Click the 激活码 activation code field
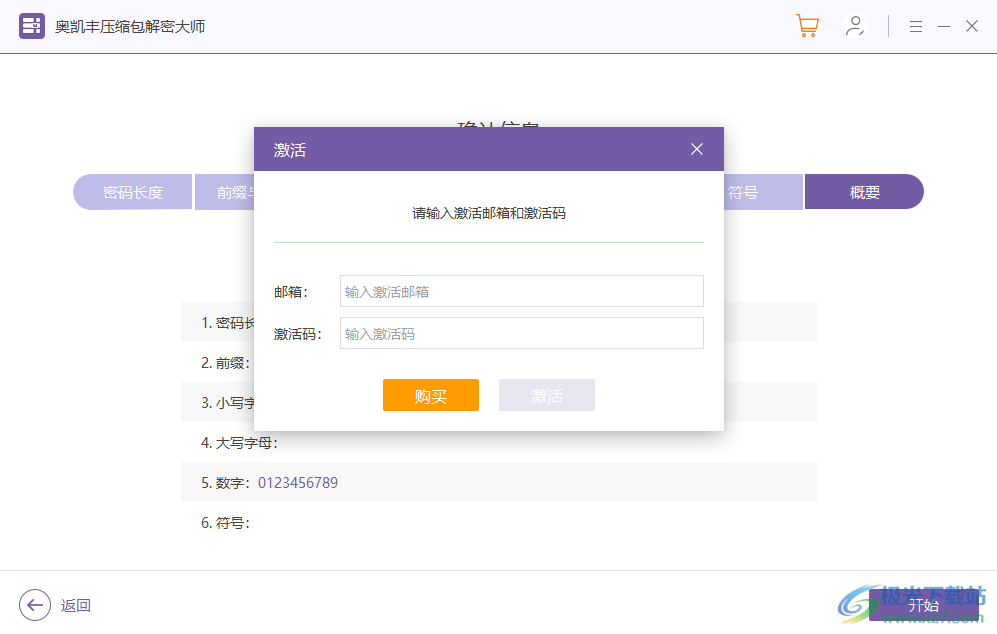The width and height of the screenshot is (997, 634). point(521,333)
